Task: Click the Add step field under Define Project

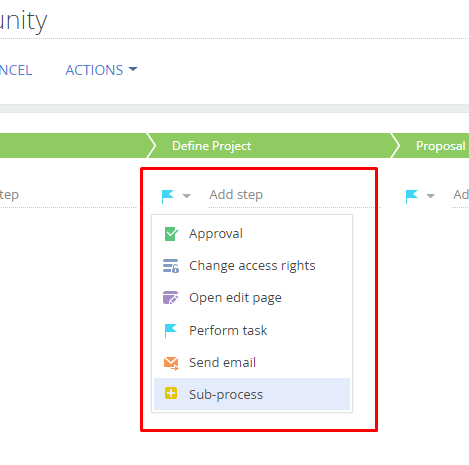Action: (x=291, y=195)
